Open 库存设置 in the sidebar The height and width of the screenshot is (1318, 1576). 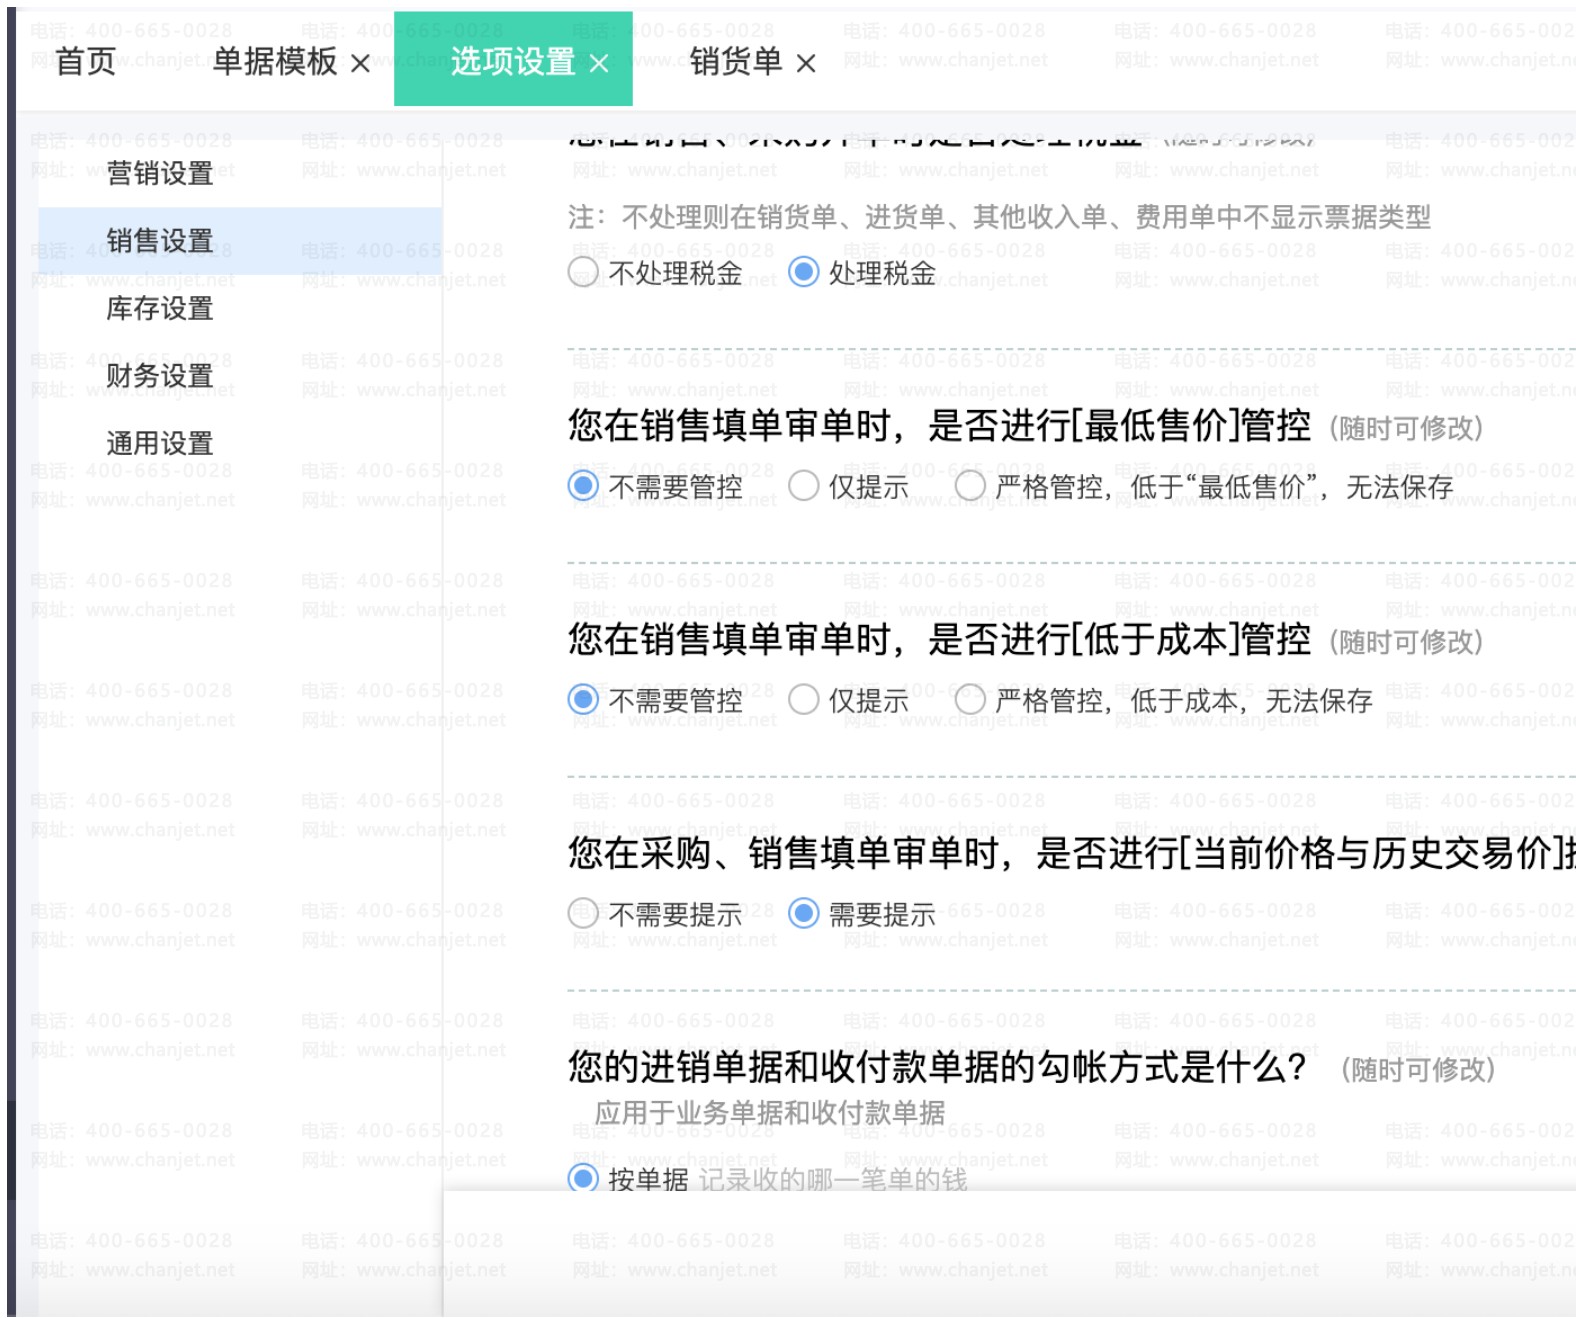160,308
